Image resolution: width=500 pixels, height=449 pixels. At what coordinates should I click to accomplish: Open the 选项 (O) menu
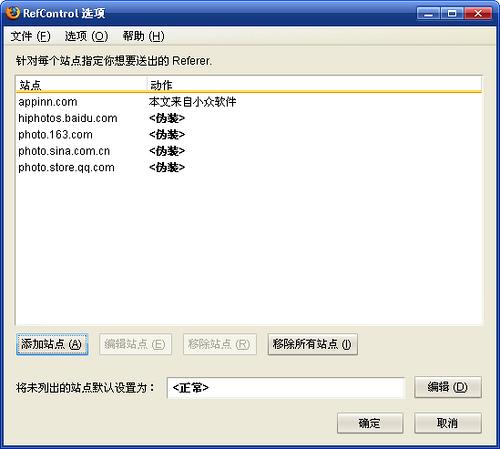(86, 36)
